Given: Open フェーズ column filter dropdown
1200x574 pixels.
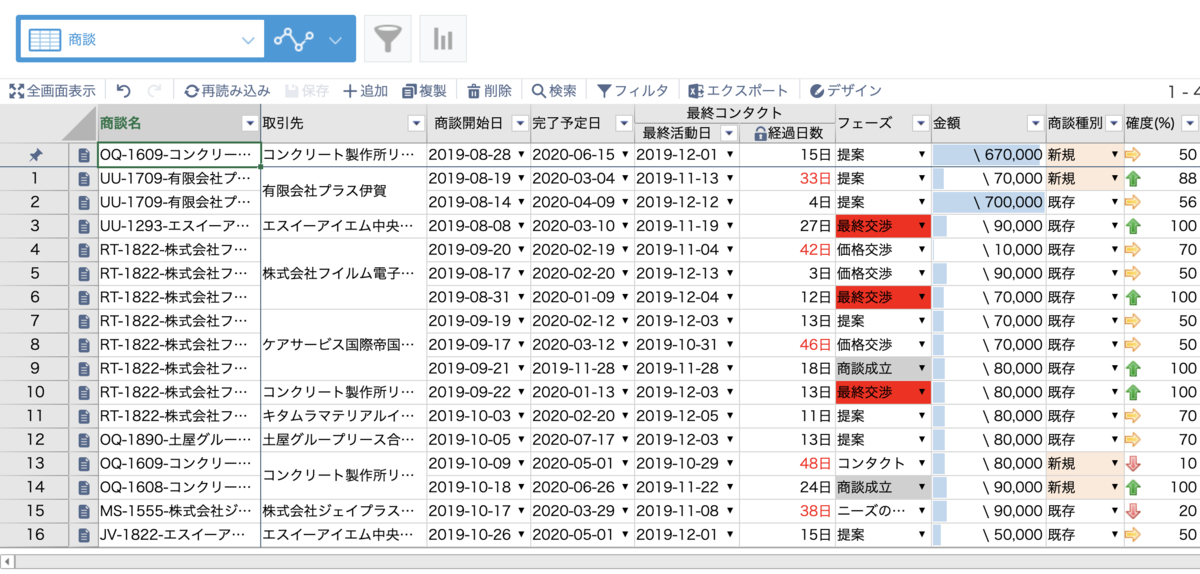Looking at the screenshot, I should point(920,123).
